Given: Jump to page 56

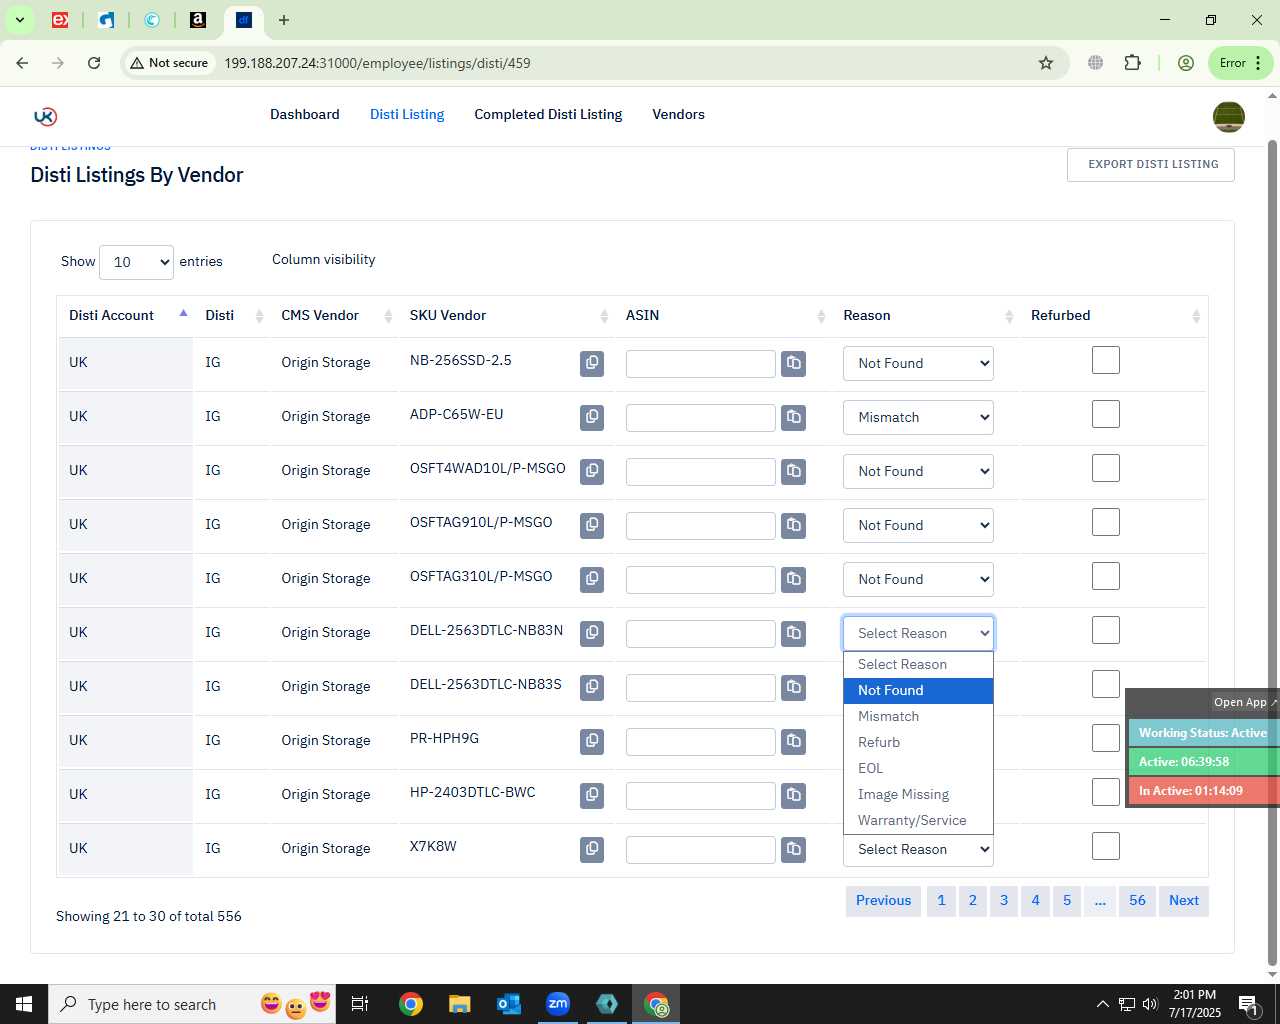Looking at the screenshot, I should (1137, 901).
